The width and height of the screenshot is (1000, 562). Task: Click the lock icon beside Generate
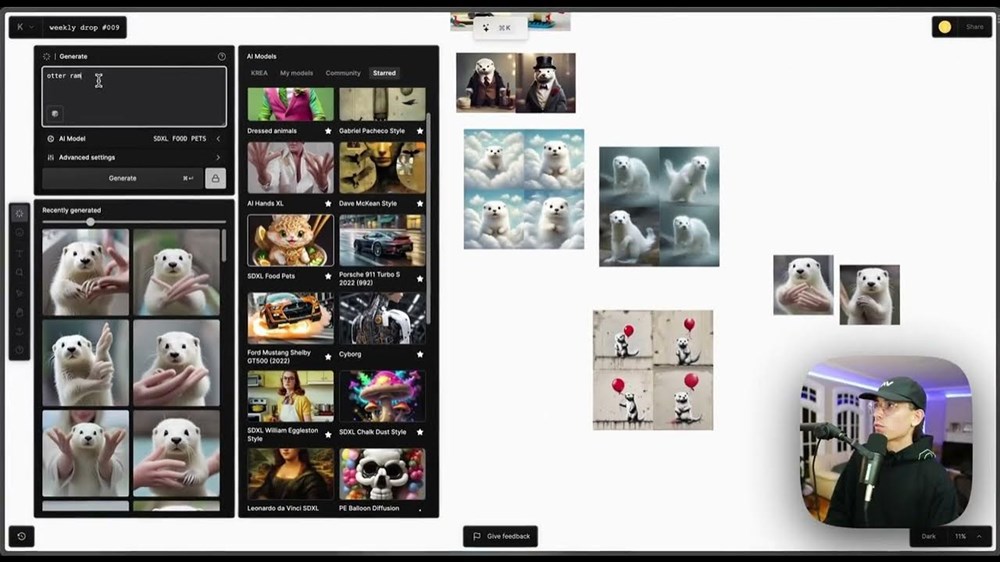pyautogui.click(x=216, y=179)
